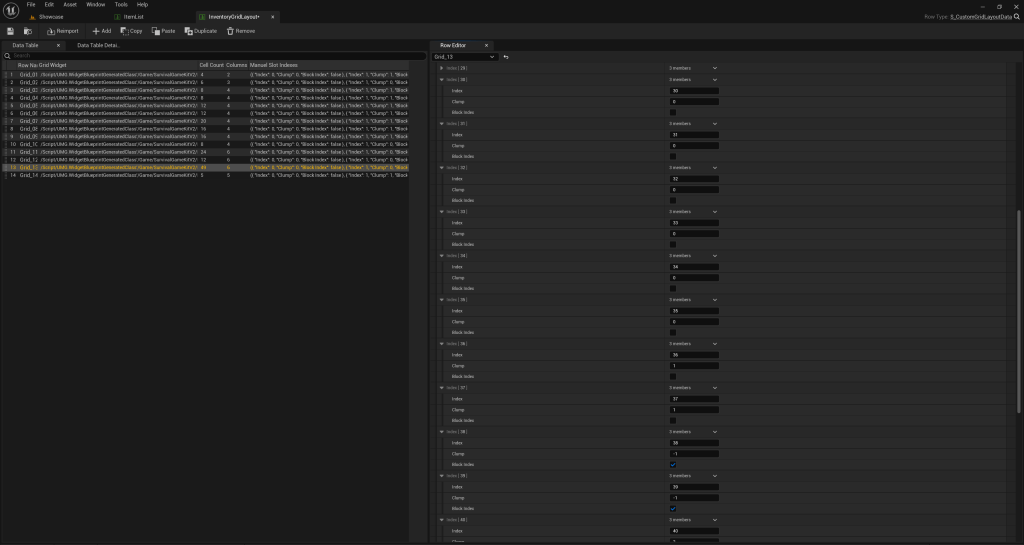Uncheck Block Index for Index 39
Screen dimensions: 1024x545
(673, 508)
